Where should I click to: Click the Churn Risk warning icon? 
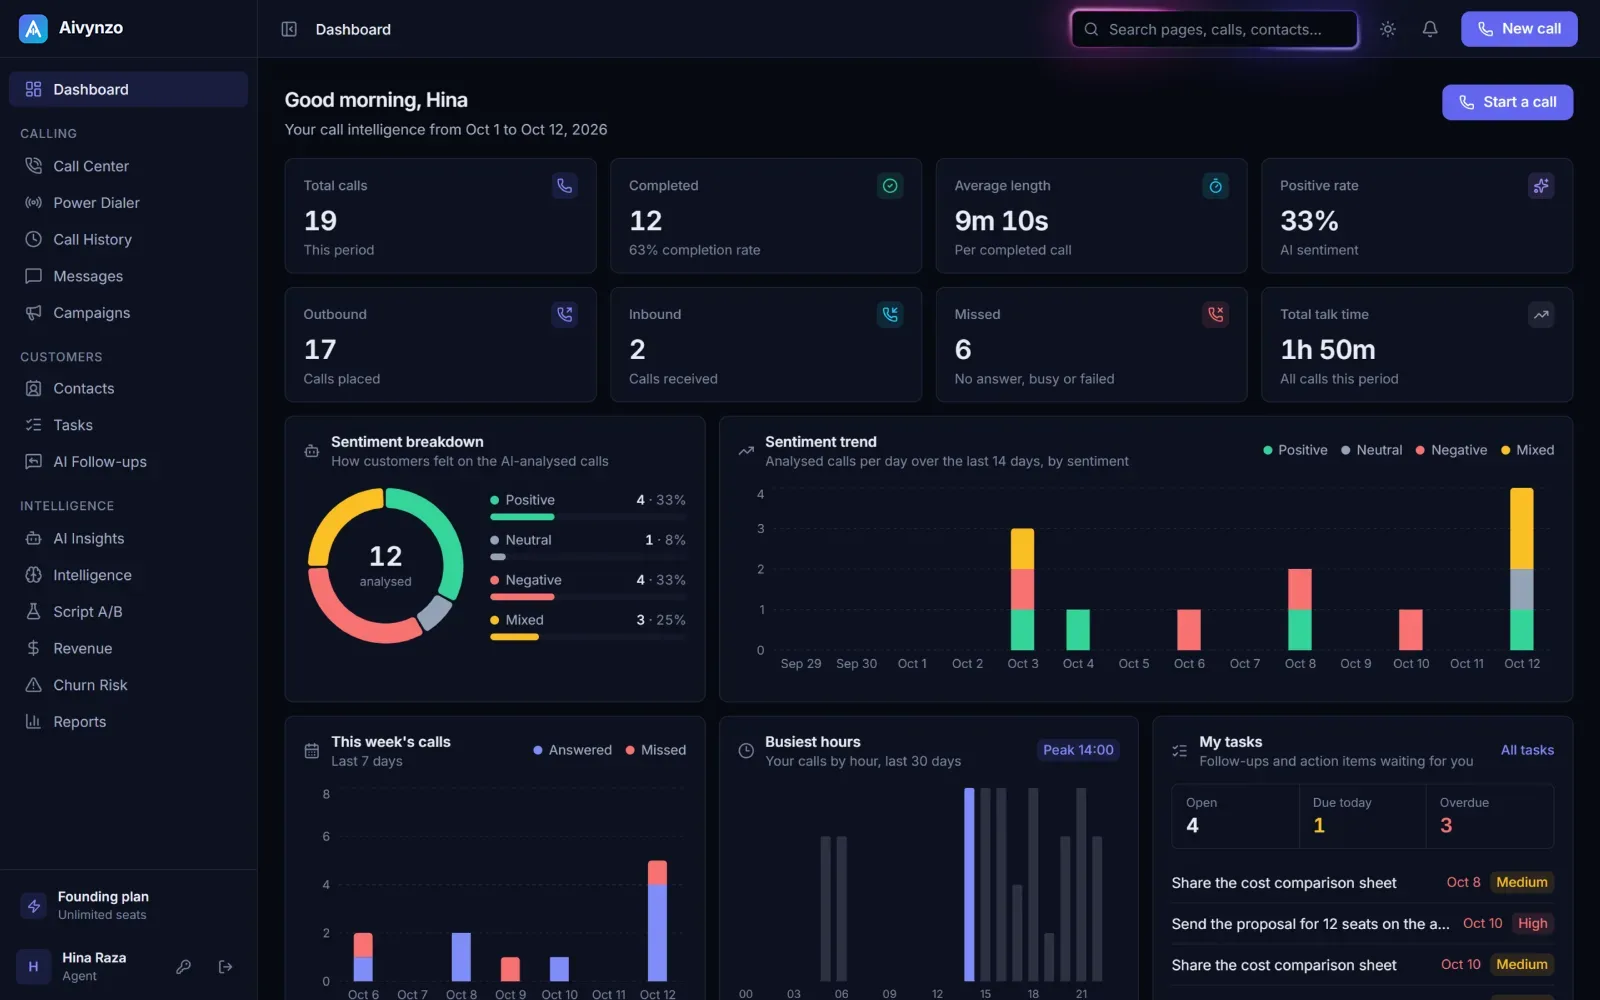tap(33, 685)
